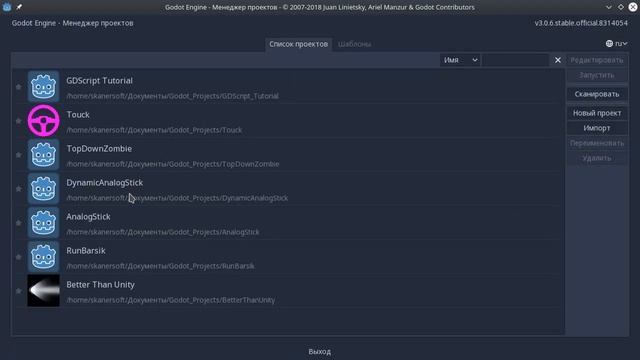Switch to the Список проектов tab

tap(298, 44)
